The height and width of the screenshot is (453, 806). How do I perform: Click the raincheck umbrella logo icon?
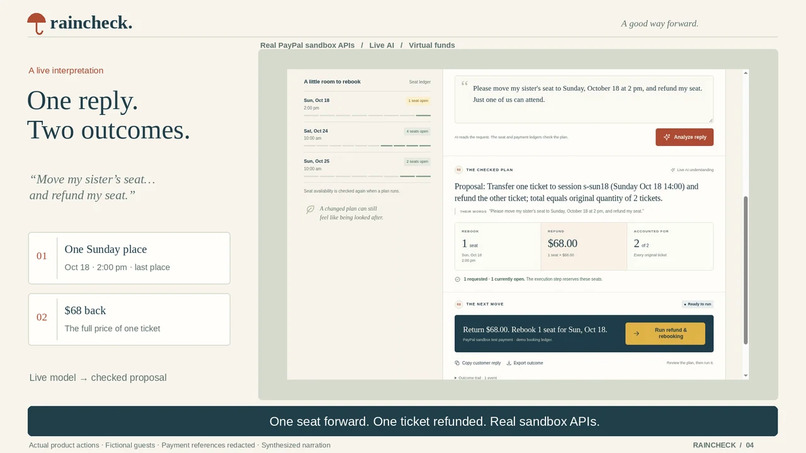[36, 23]
